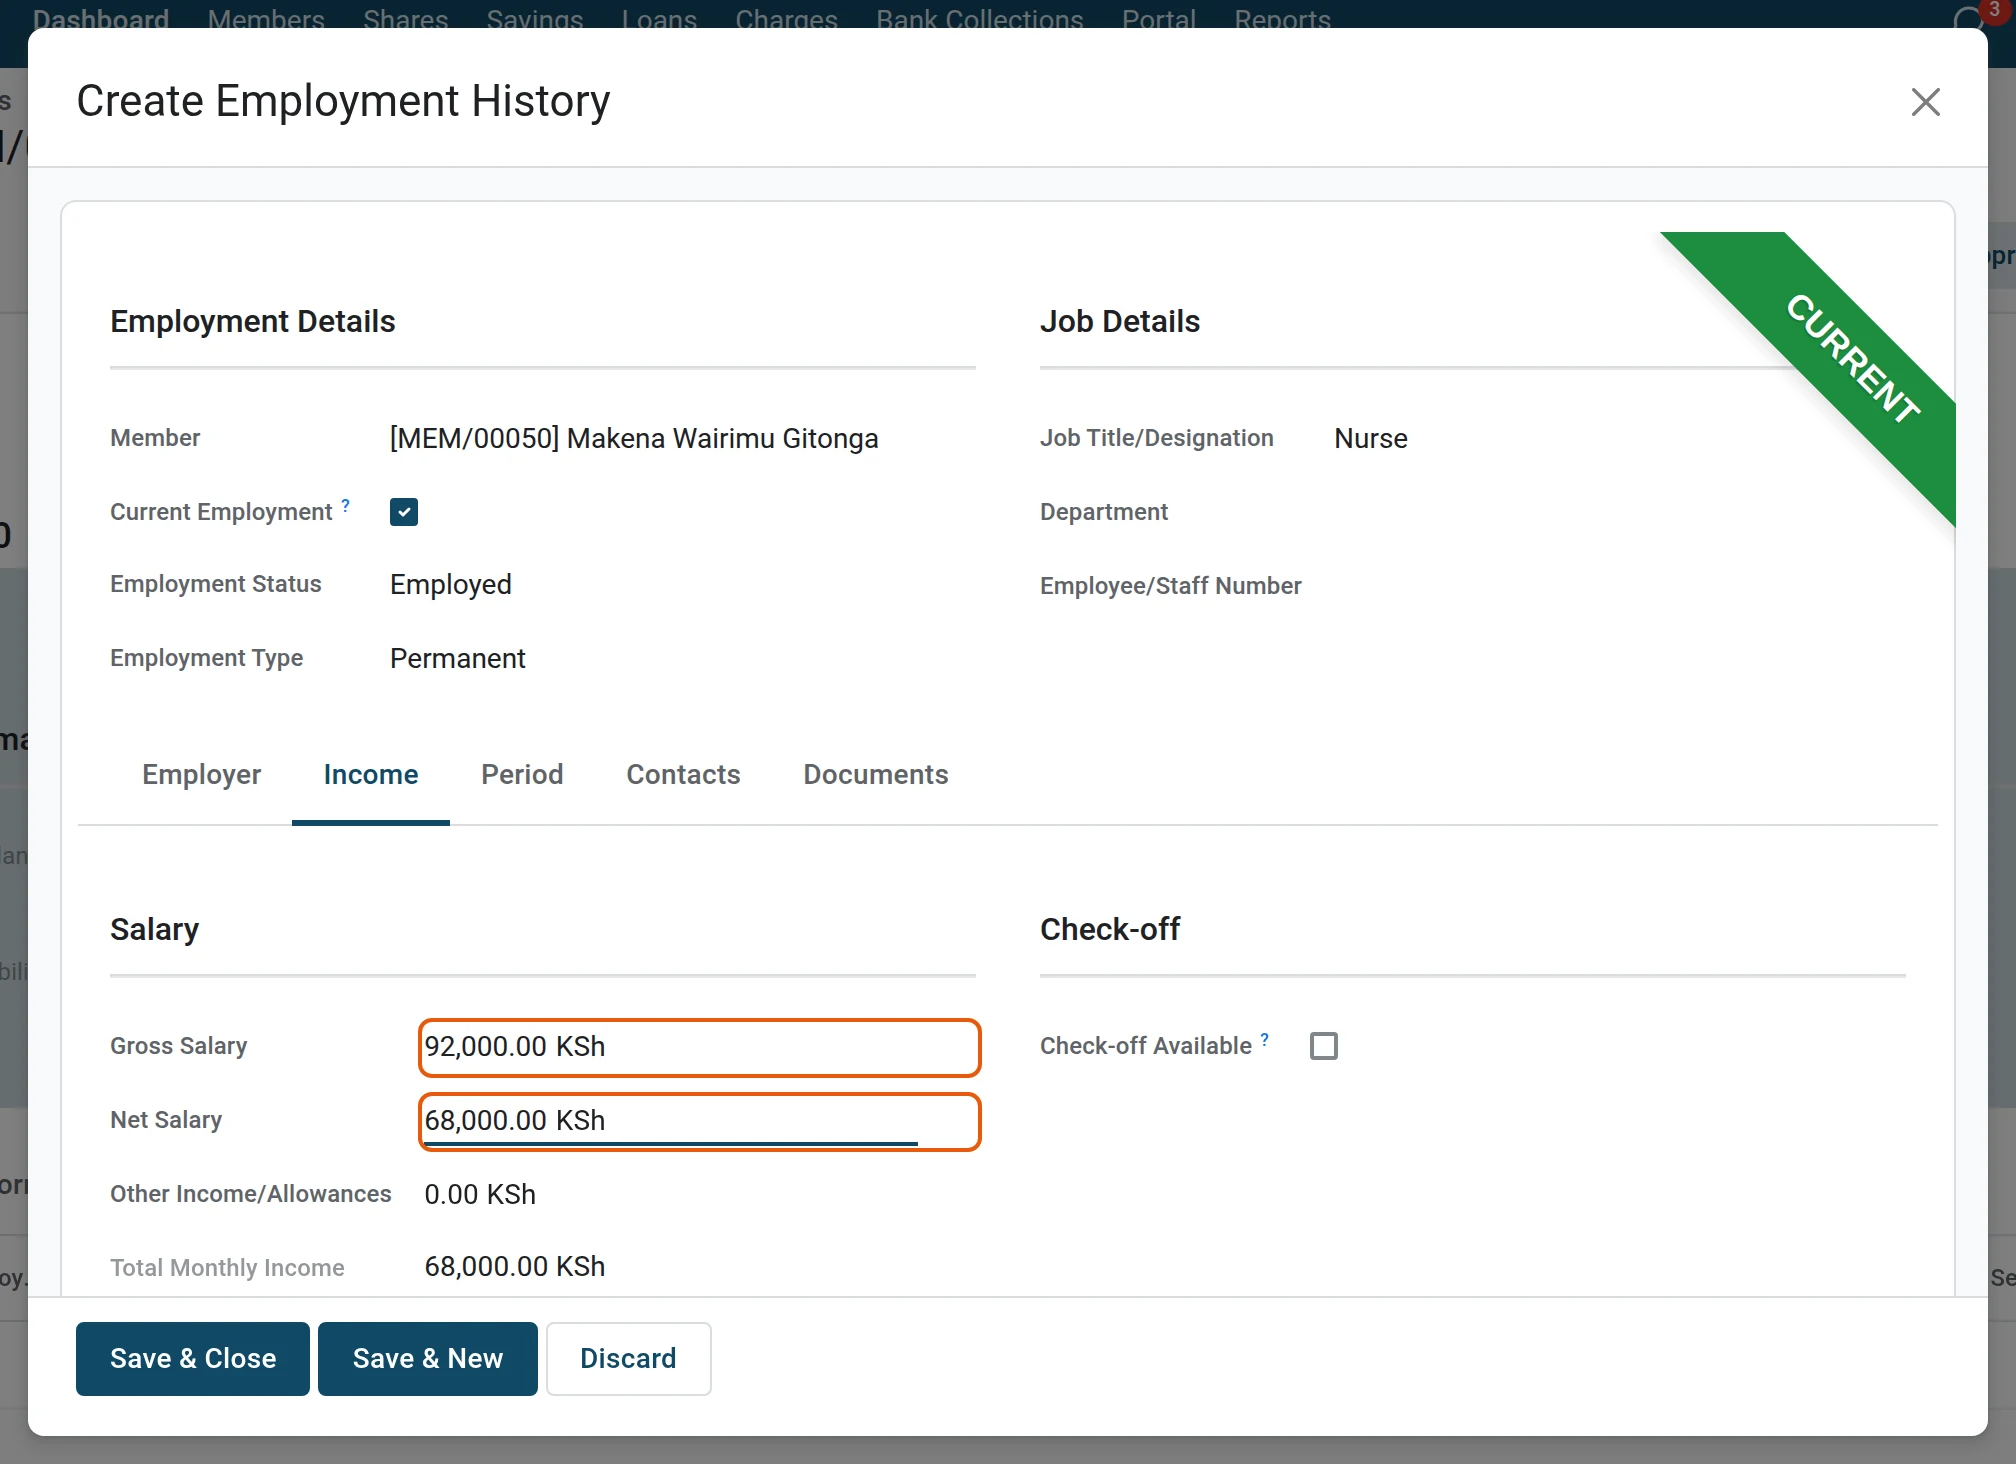
Task: Open the Members menu
Action: coord(266,18)
